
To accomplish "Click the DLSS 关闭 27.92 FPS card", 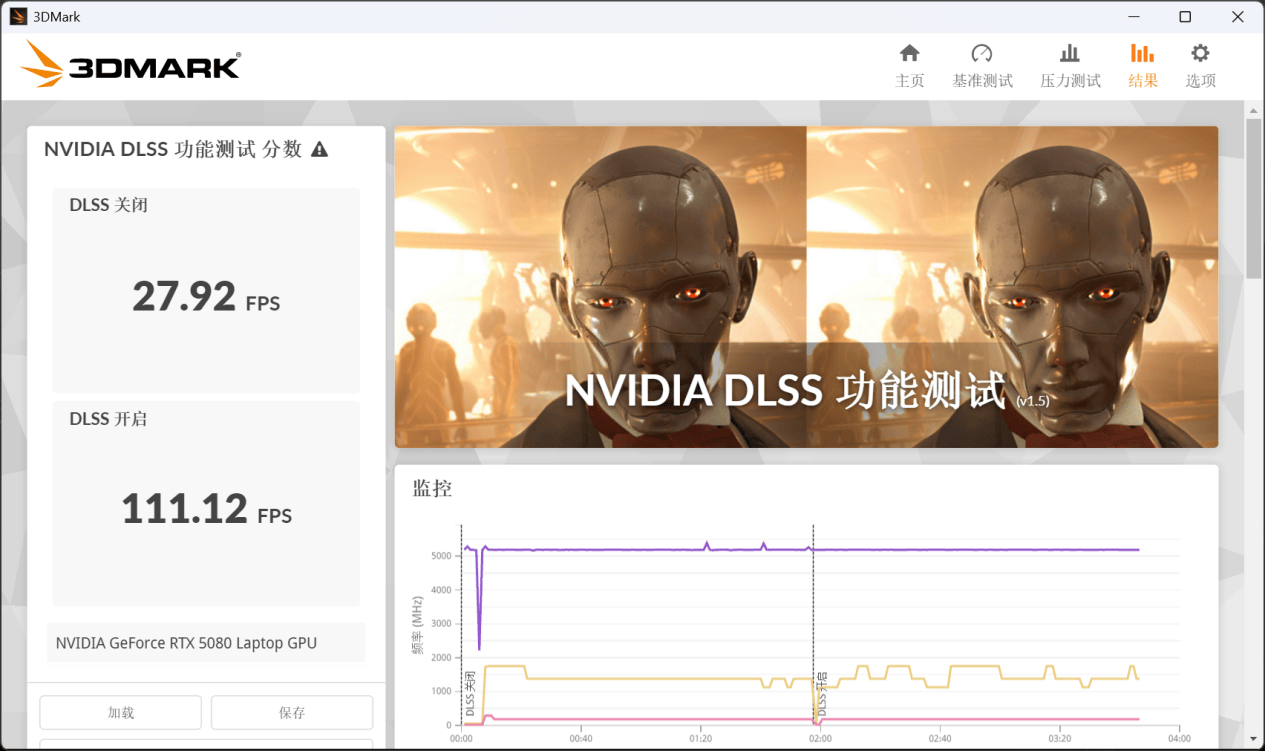I will [x=206, y=291].
